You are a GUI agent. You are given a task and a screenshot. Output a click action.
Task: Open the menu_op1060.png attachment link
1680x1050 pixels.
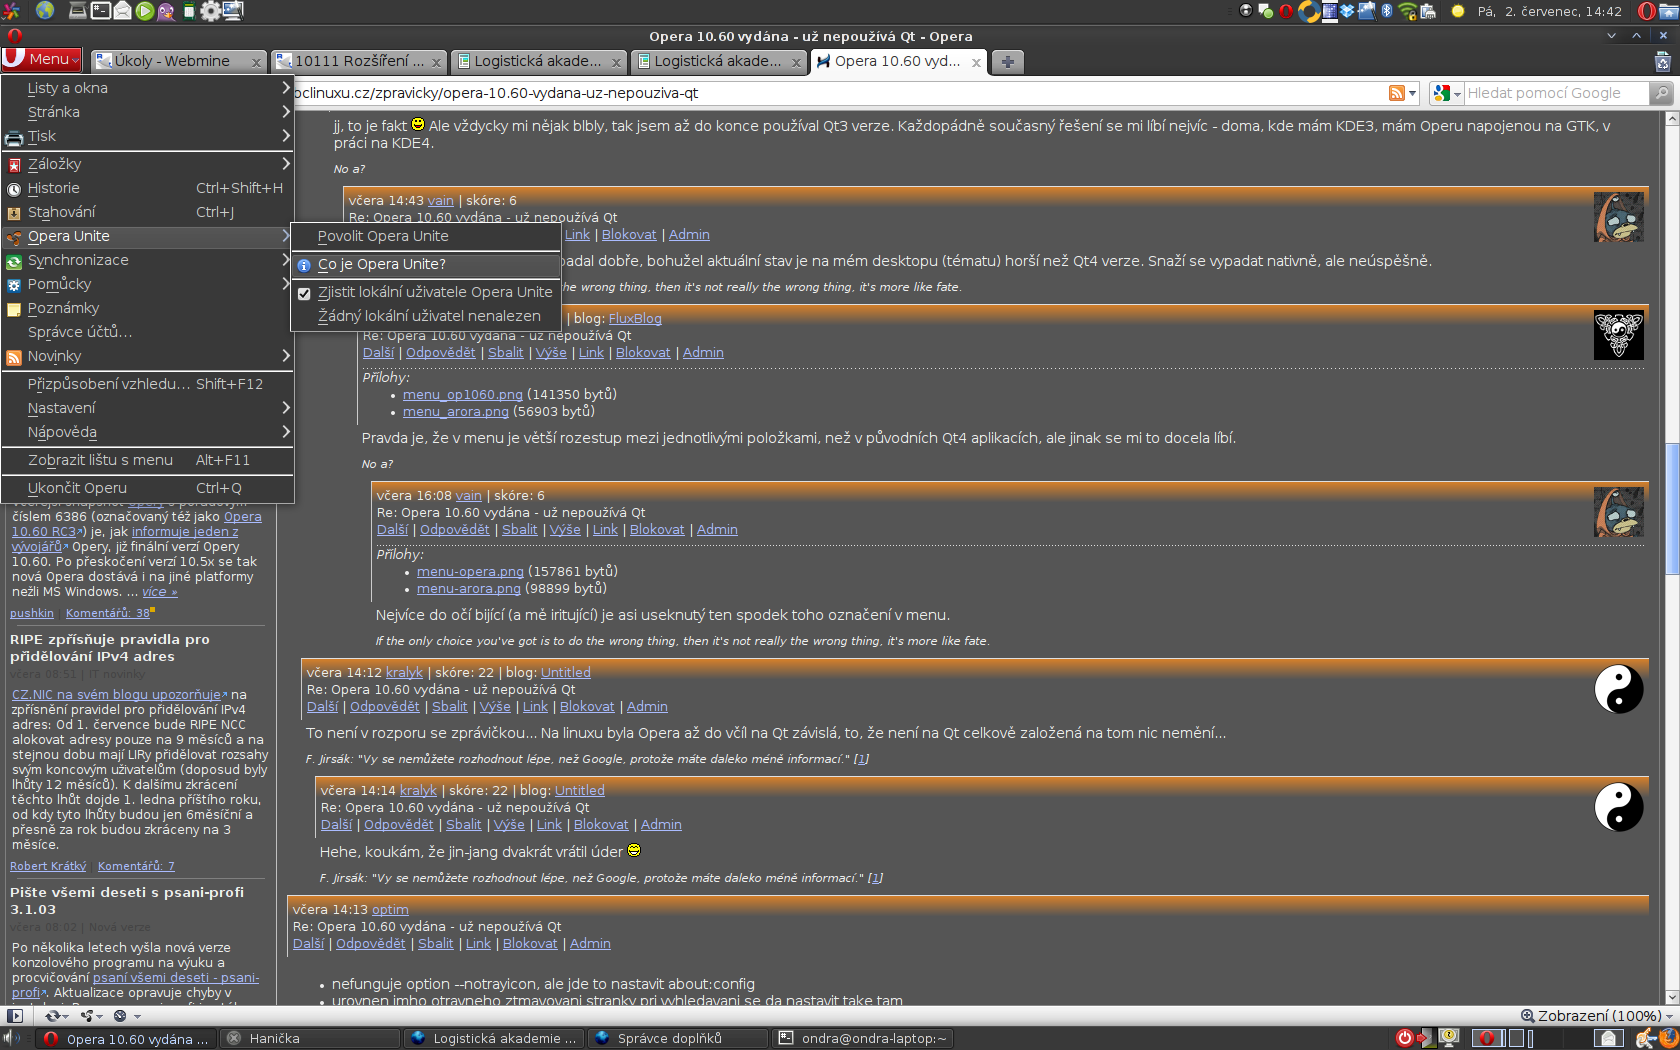click(x=463, y=395)
